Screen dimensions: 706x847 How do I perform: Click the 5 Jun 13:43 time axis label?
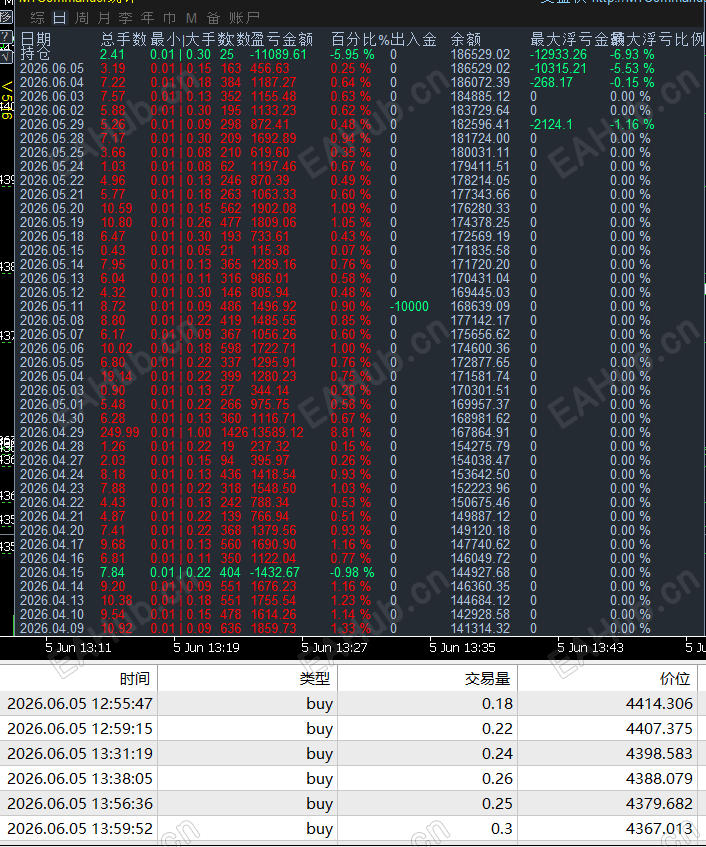(x=590, y=648)
